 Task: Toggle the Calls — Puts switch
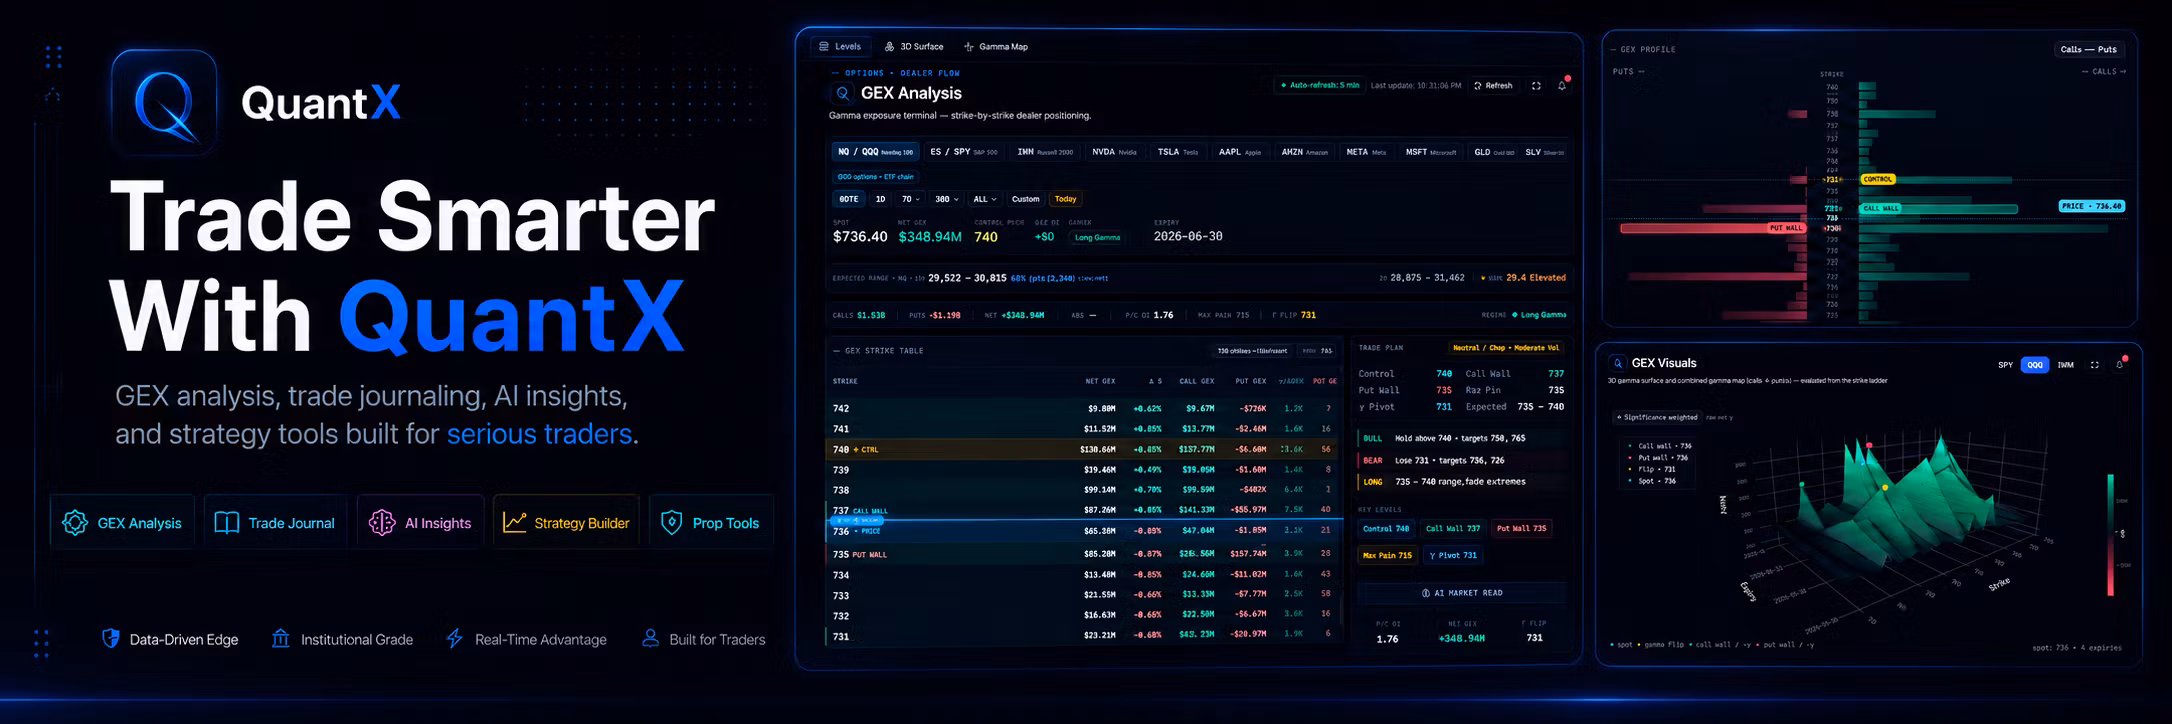[x=2088, y=49]
